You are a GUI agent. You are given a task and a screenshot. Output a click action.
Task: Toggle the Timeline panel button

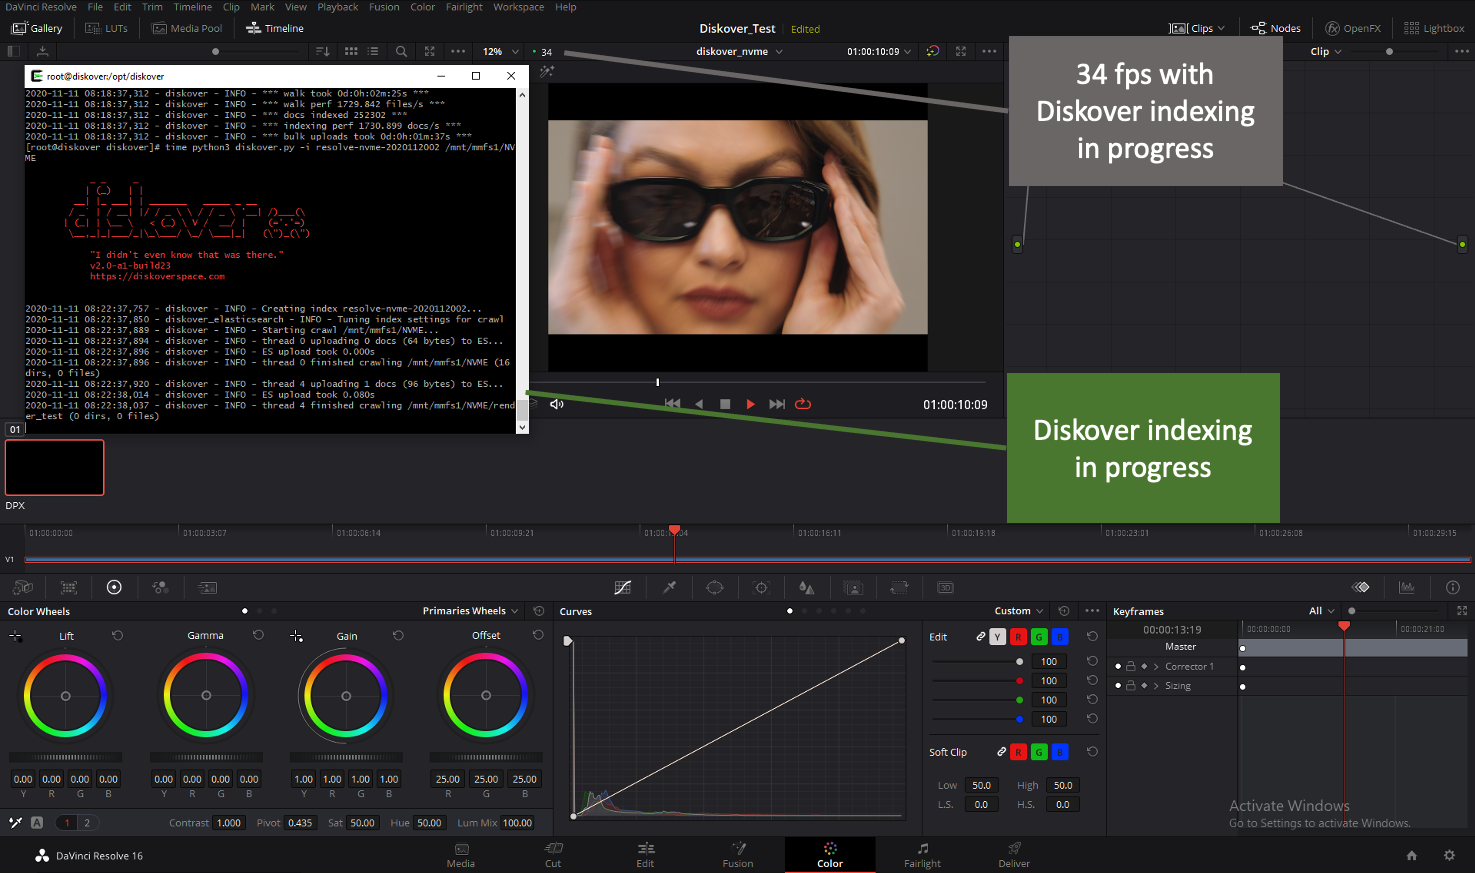(275, 28)
